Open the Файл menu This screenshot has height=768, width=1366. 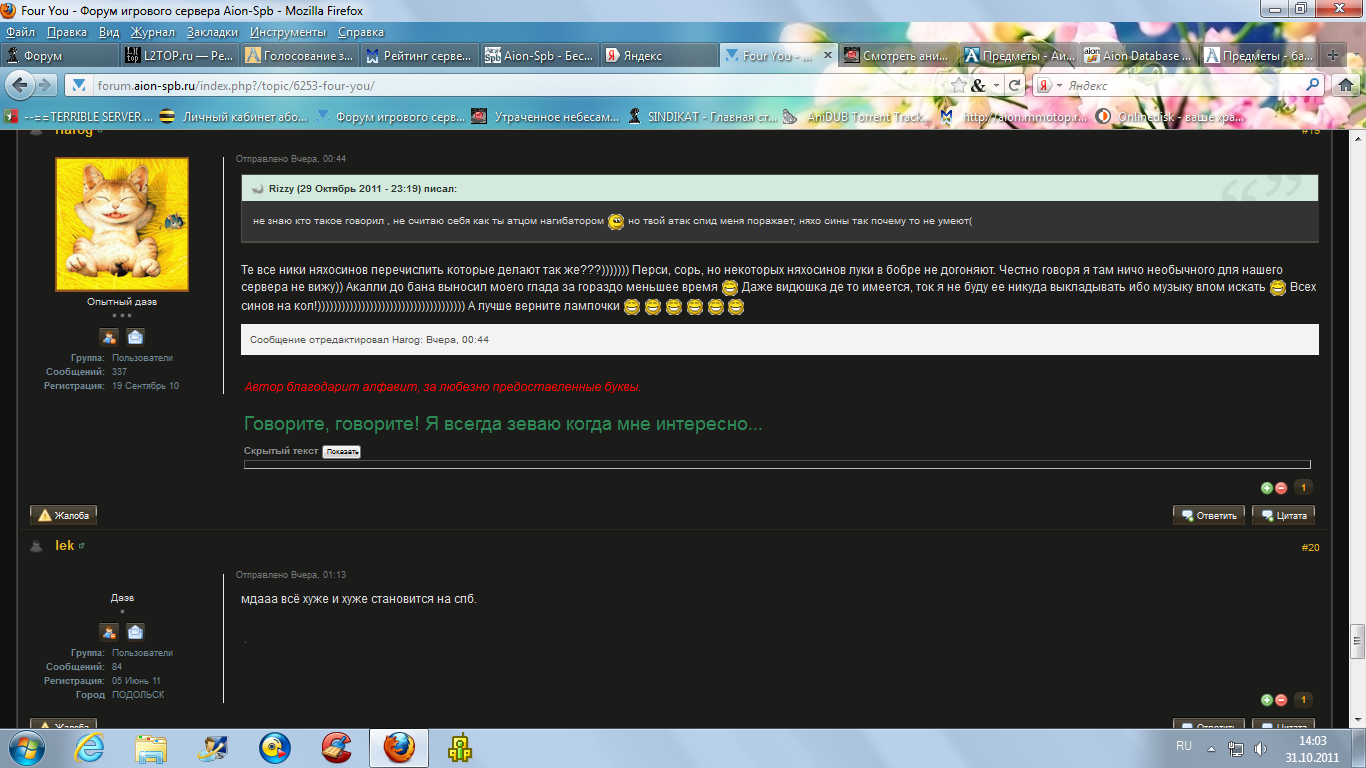point(21,32)
